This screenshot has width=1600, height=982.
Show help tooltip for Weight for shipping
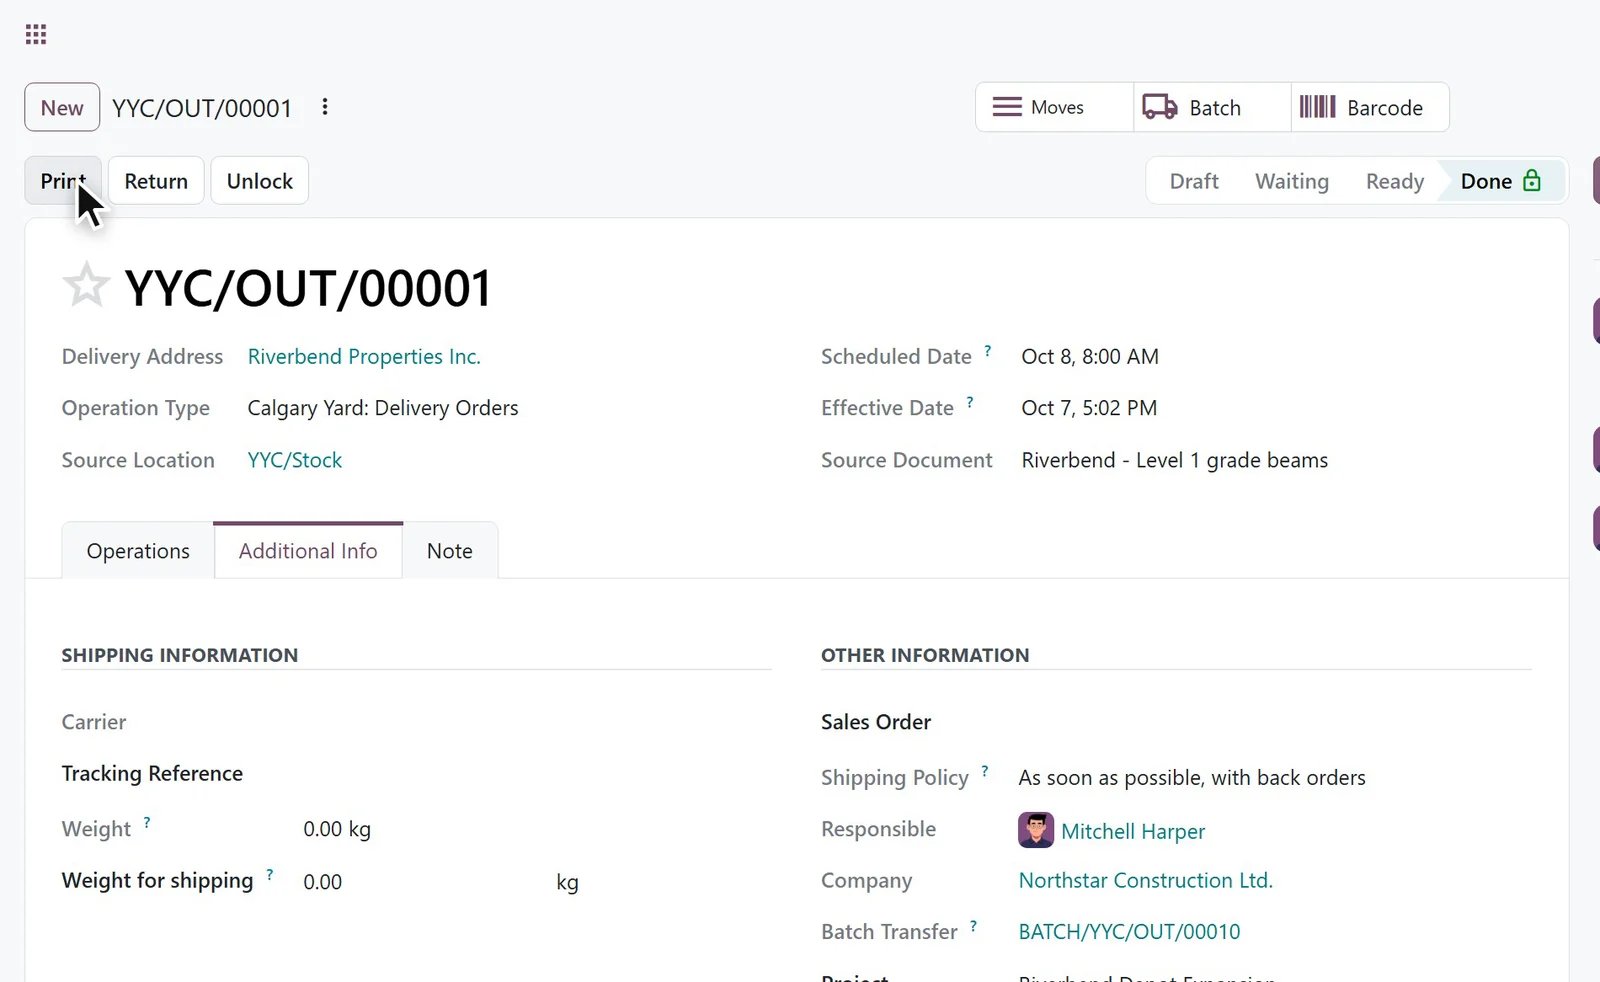(x=270, y=874)
